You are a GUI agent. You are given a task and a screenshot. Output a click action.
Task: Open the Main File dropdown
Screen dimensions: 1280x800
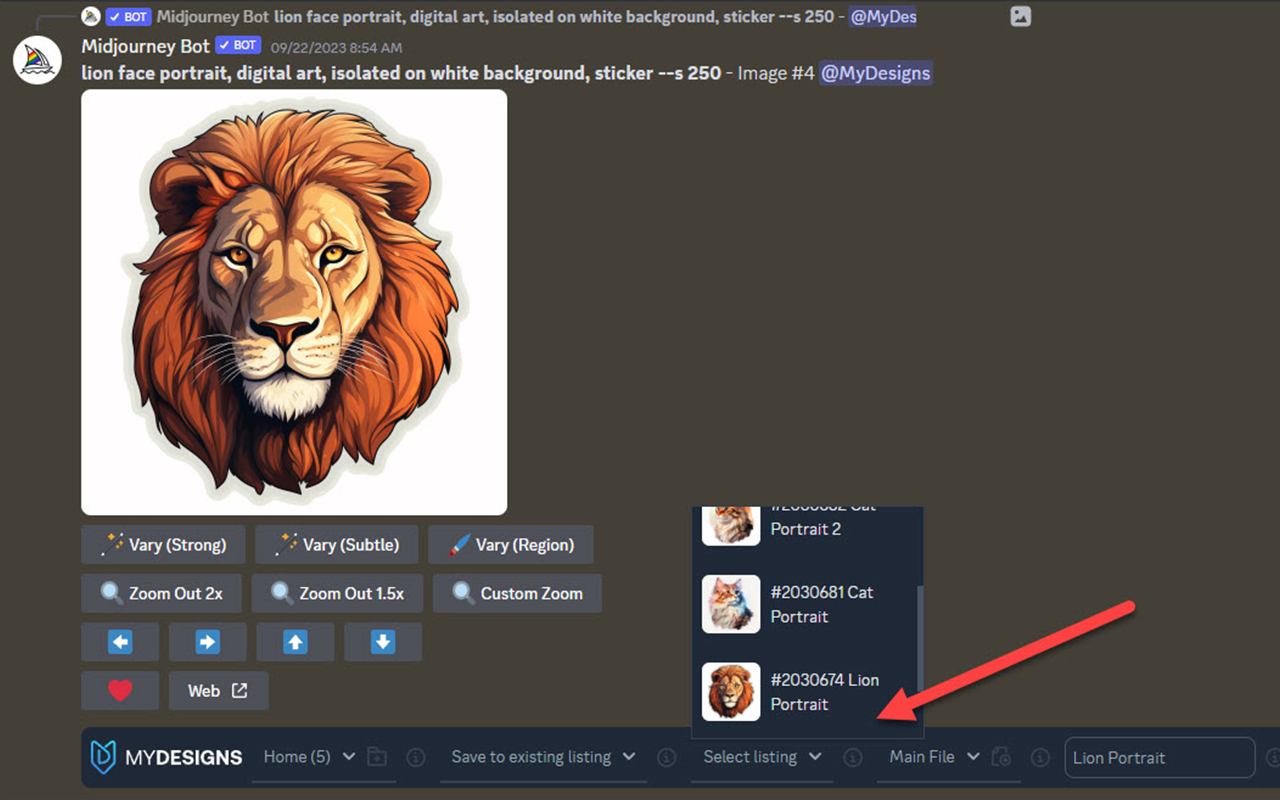(x=934, y=757)
